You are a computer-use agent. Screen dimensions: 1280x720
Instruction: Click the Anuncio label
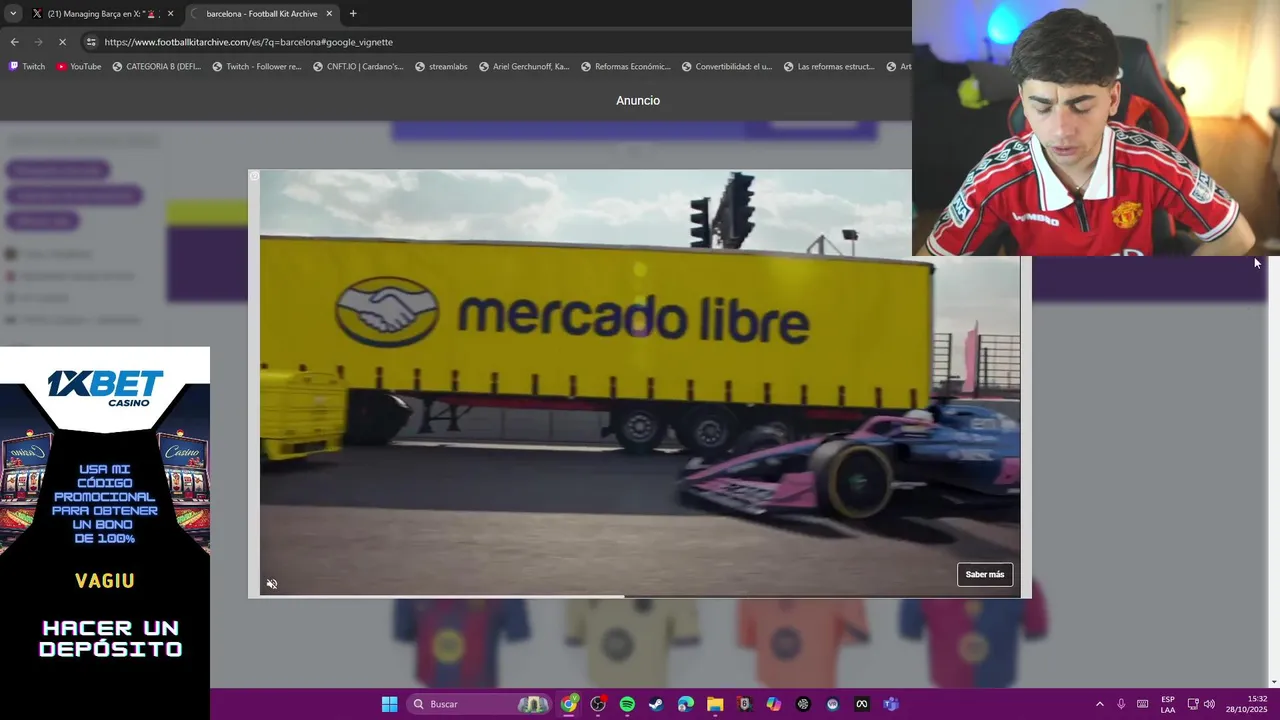[638, 101]
